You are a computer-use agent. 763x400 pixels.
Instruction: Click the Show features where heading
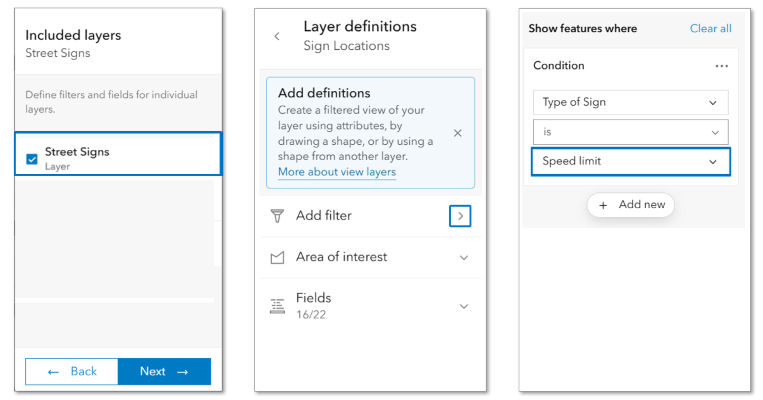(582, 29)
